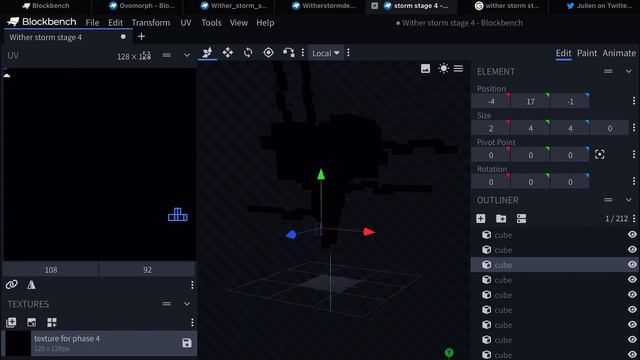This screenshot has height=360, width=640.
Task: Click the Position Y field showing 17
Action: pos(530,101)
